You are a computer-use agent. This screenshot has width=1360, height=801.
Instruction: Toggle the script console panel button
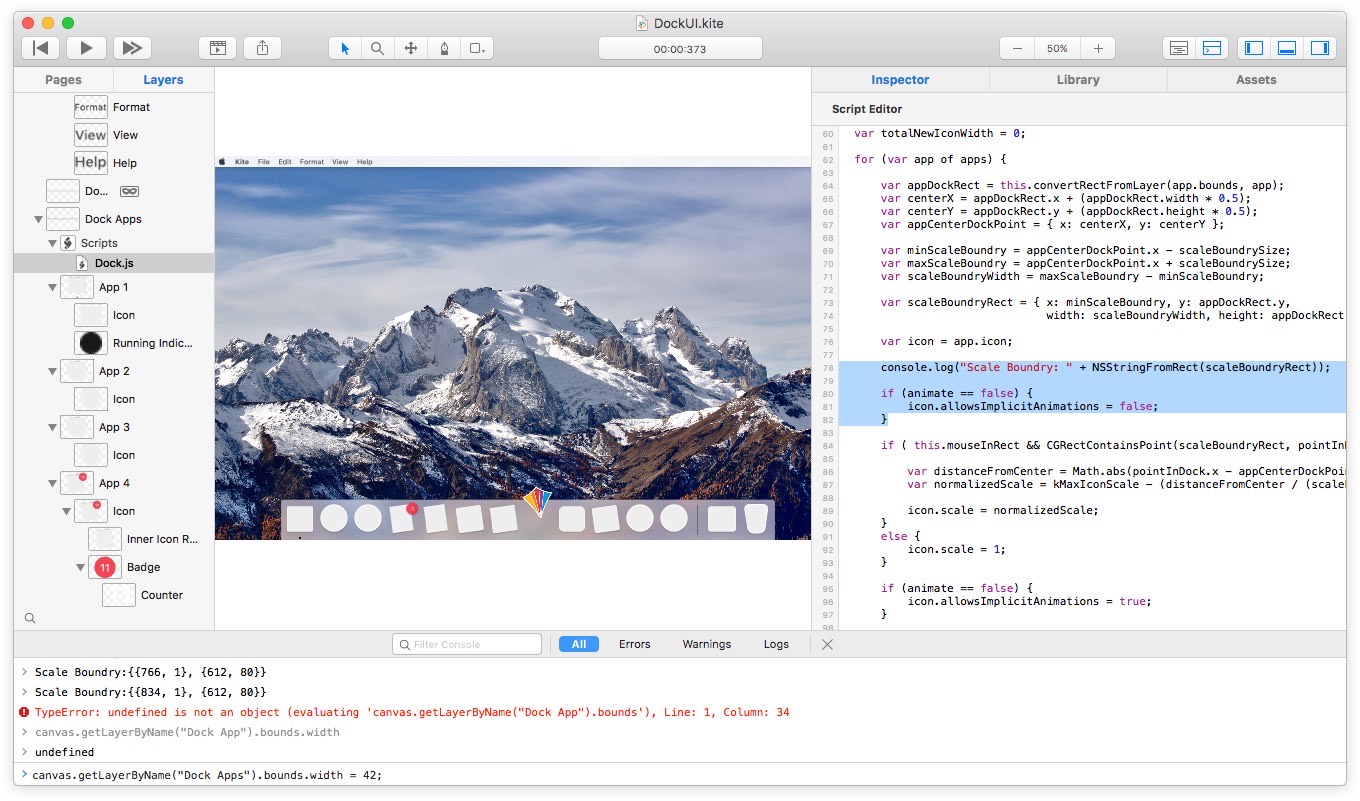click(1211, 48)
